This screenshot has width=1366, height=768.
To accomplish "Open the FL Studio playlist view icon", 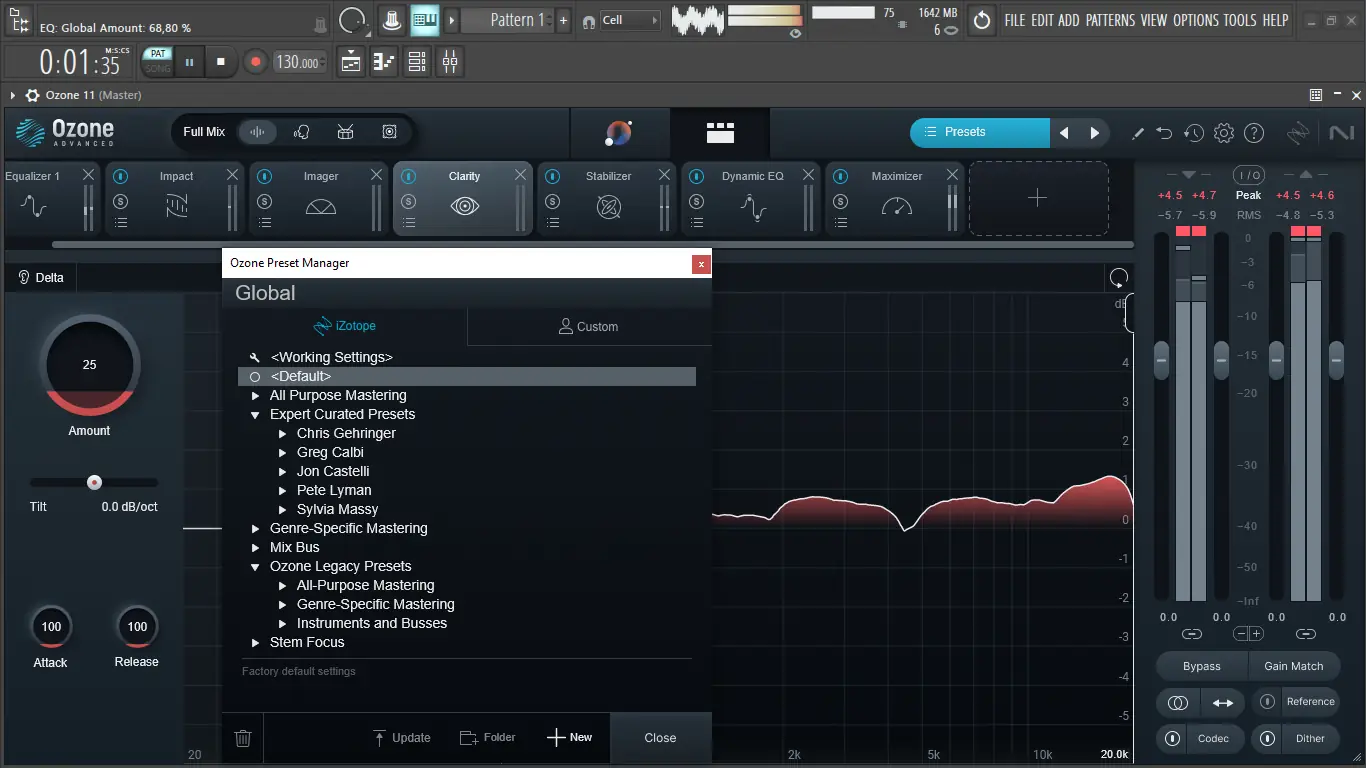I will point(351,62).
